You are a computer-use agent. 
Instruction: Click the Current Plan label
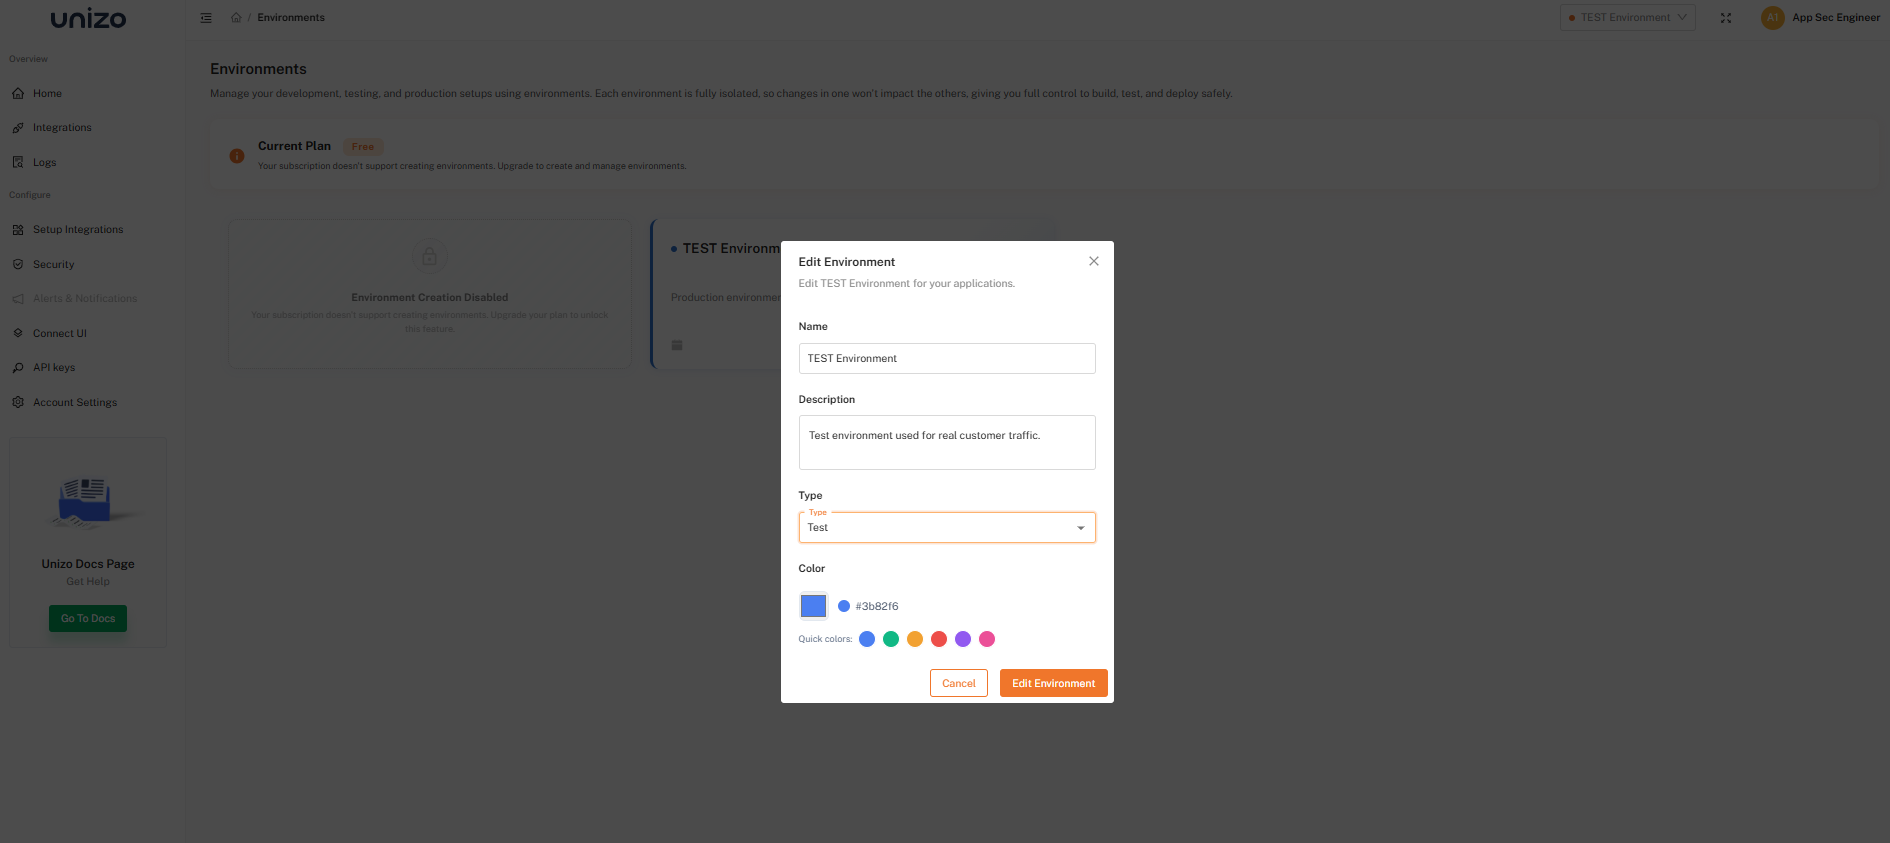point(294,146)
